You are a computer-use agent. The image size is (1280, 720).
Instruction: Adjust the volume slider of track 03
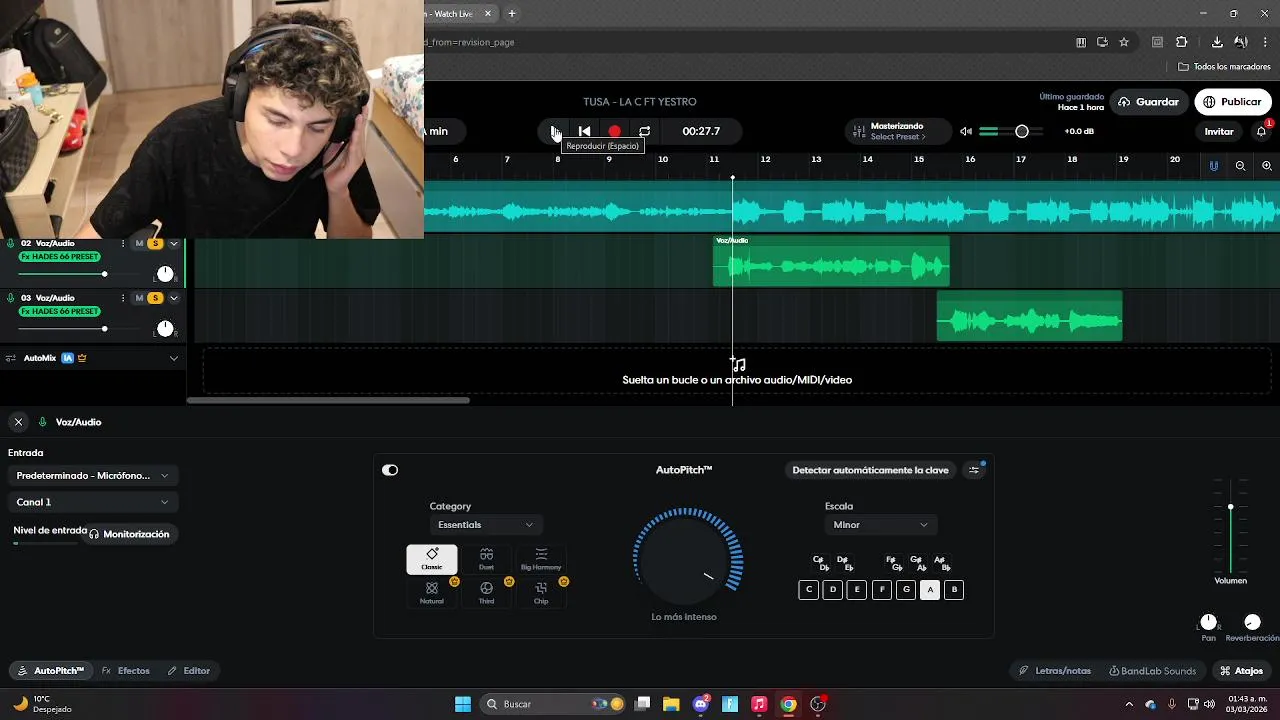point(104,329)
